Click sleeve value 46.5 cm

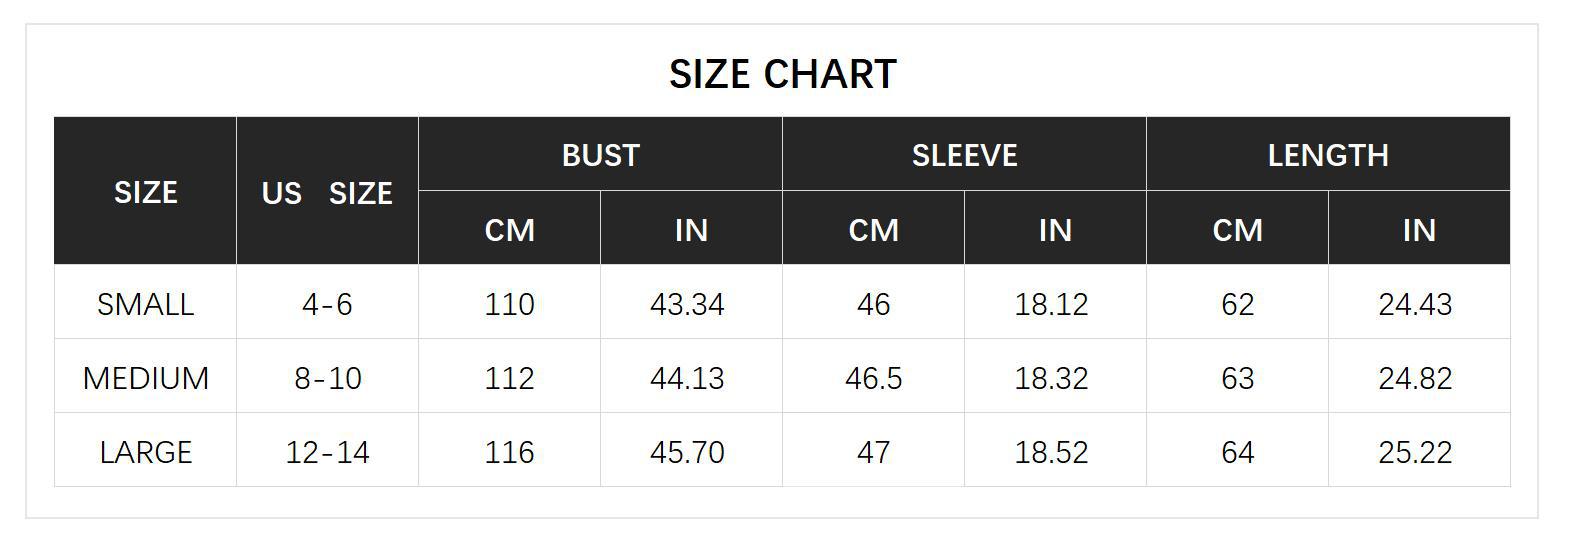(873, 378)
